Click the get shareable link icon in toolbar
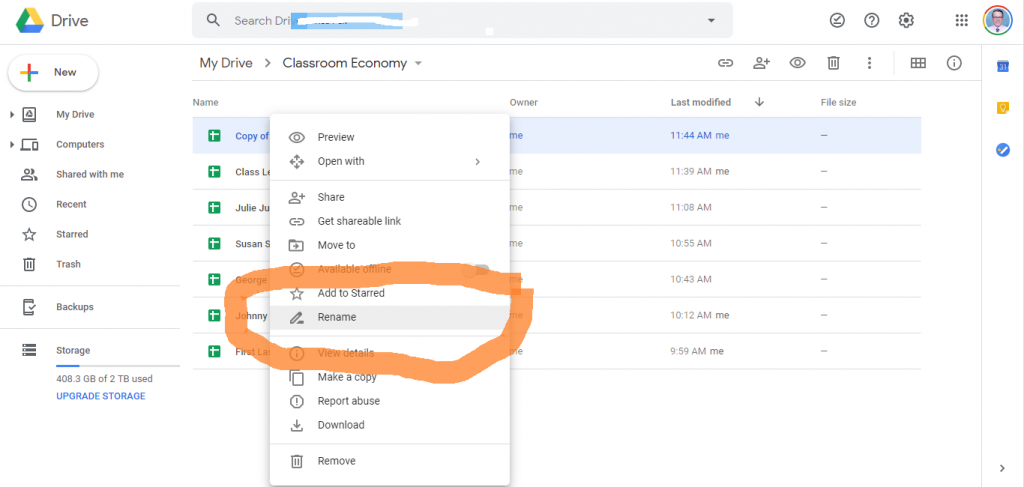Viewport: 1024px width, 487px height. pos(726,63)
